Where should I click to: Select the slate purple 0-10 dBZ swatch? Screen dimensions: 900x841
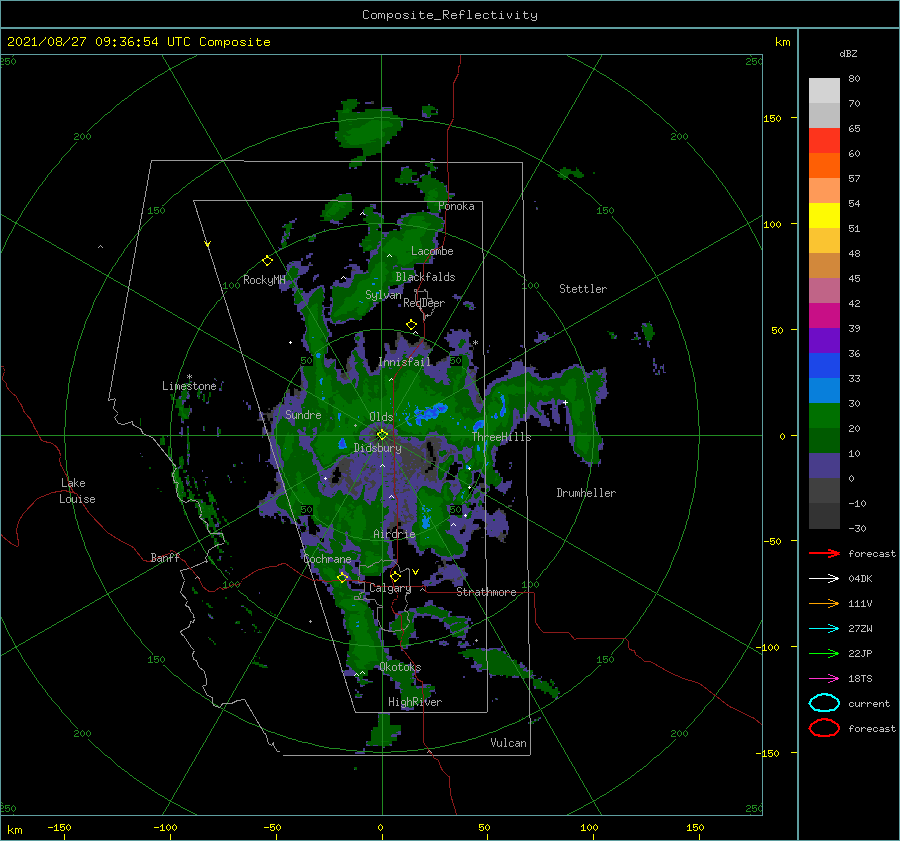click(824, 466)
